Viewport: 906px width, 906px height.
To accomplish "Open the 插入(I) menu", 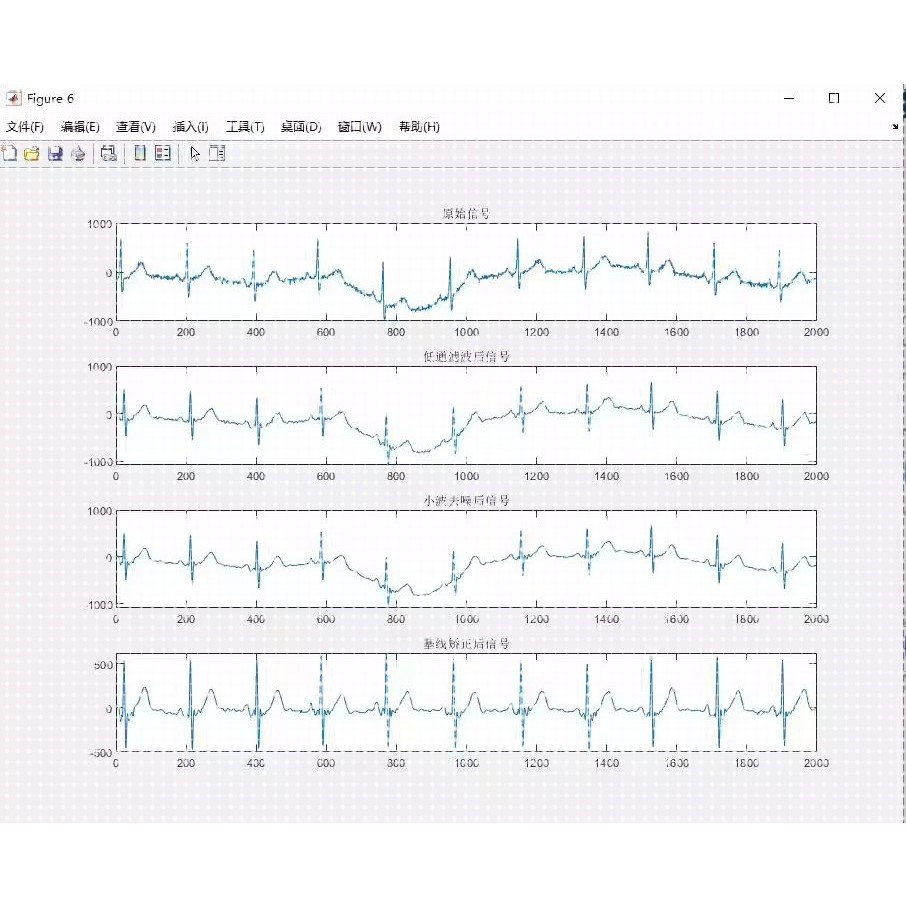I will (191, 127).
